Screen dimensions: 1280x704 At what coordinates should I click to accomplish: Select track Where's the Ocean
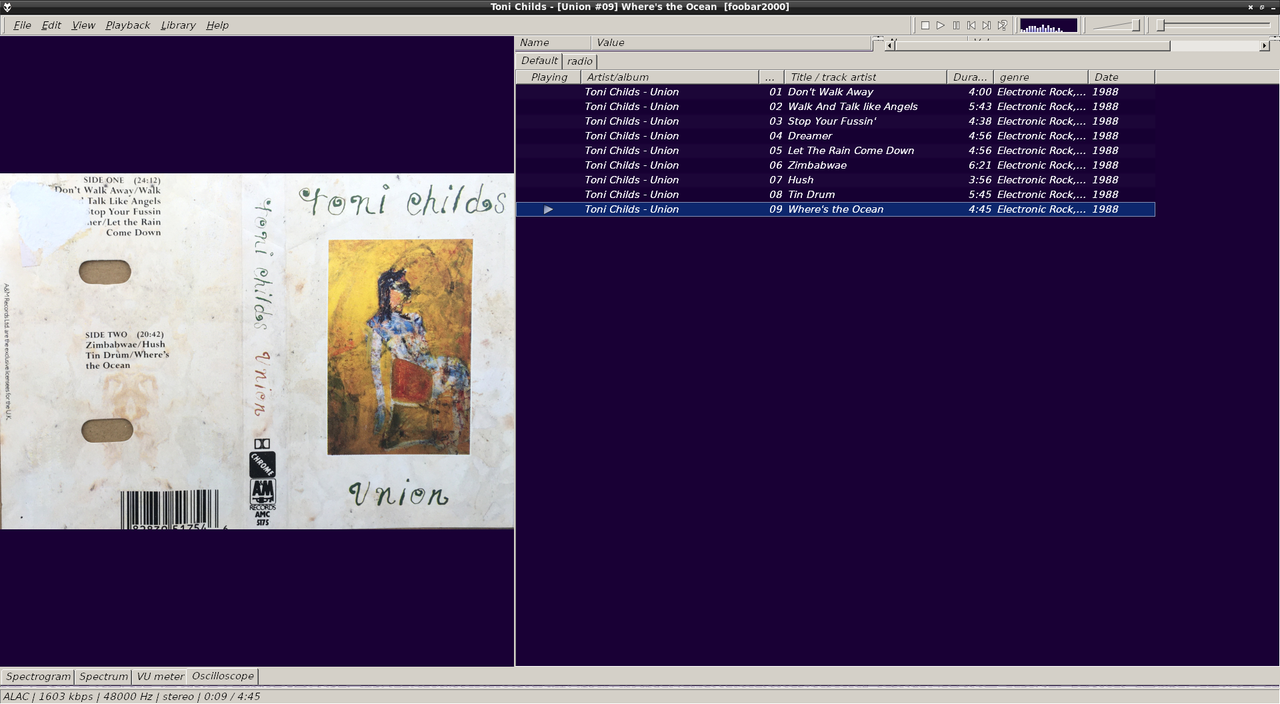[x=835, y=209]
